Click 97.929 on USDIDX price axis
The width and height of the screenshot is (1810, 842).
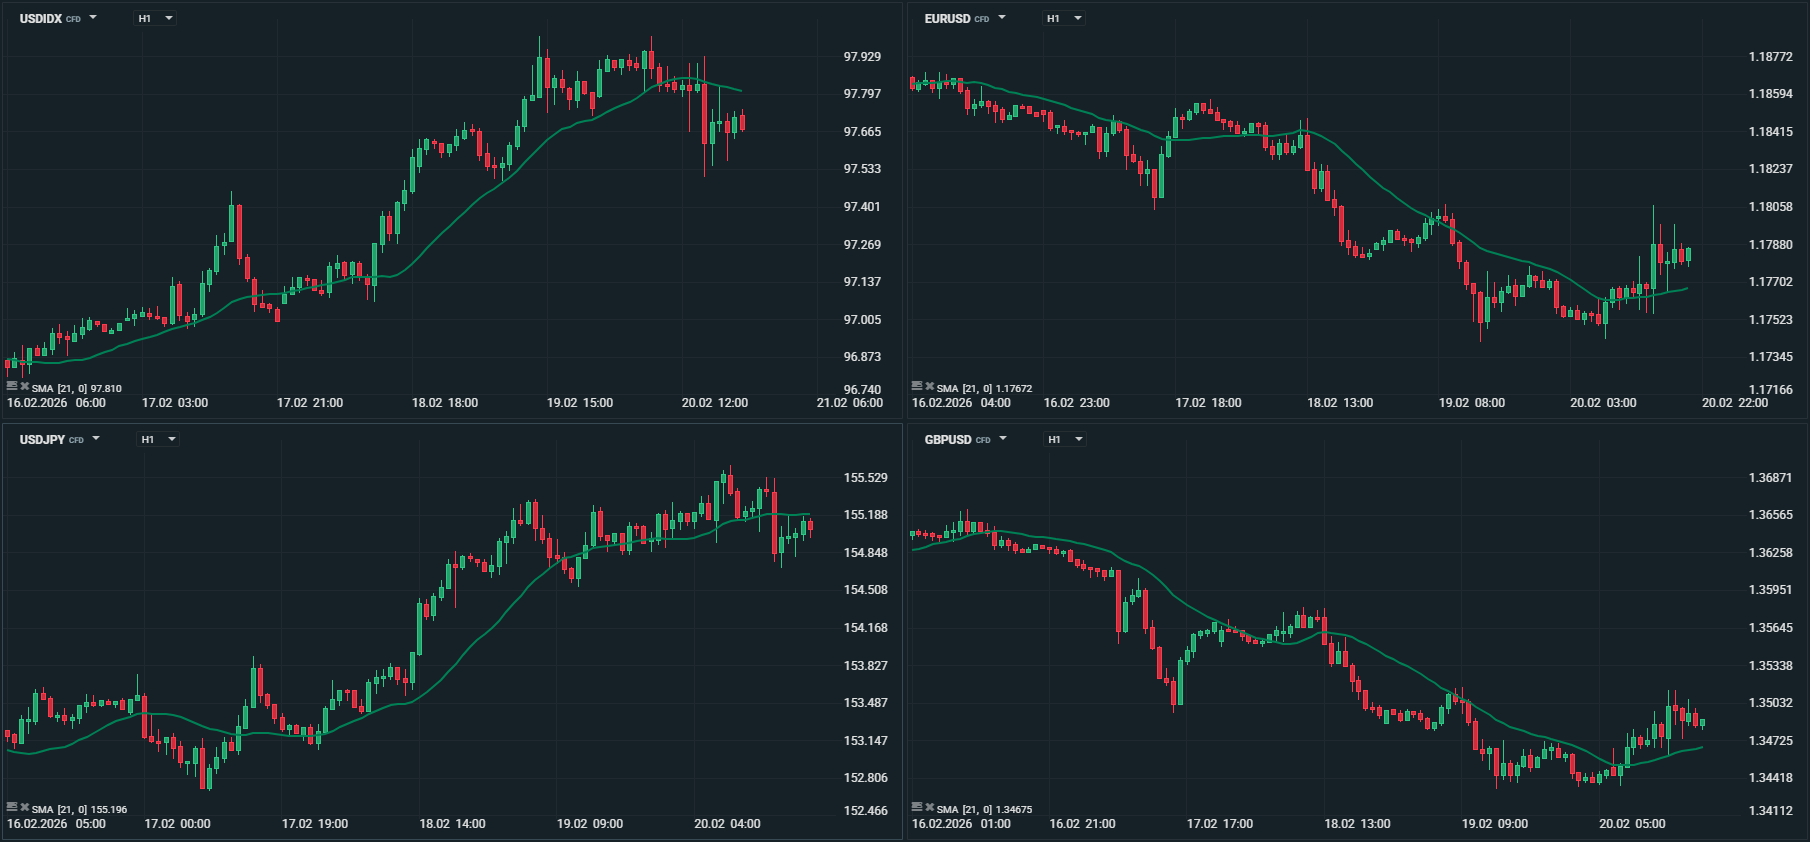pos(862,57)
